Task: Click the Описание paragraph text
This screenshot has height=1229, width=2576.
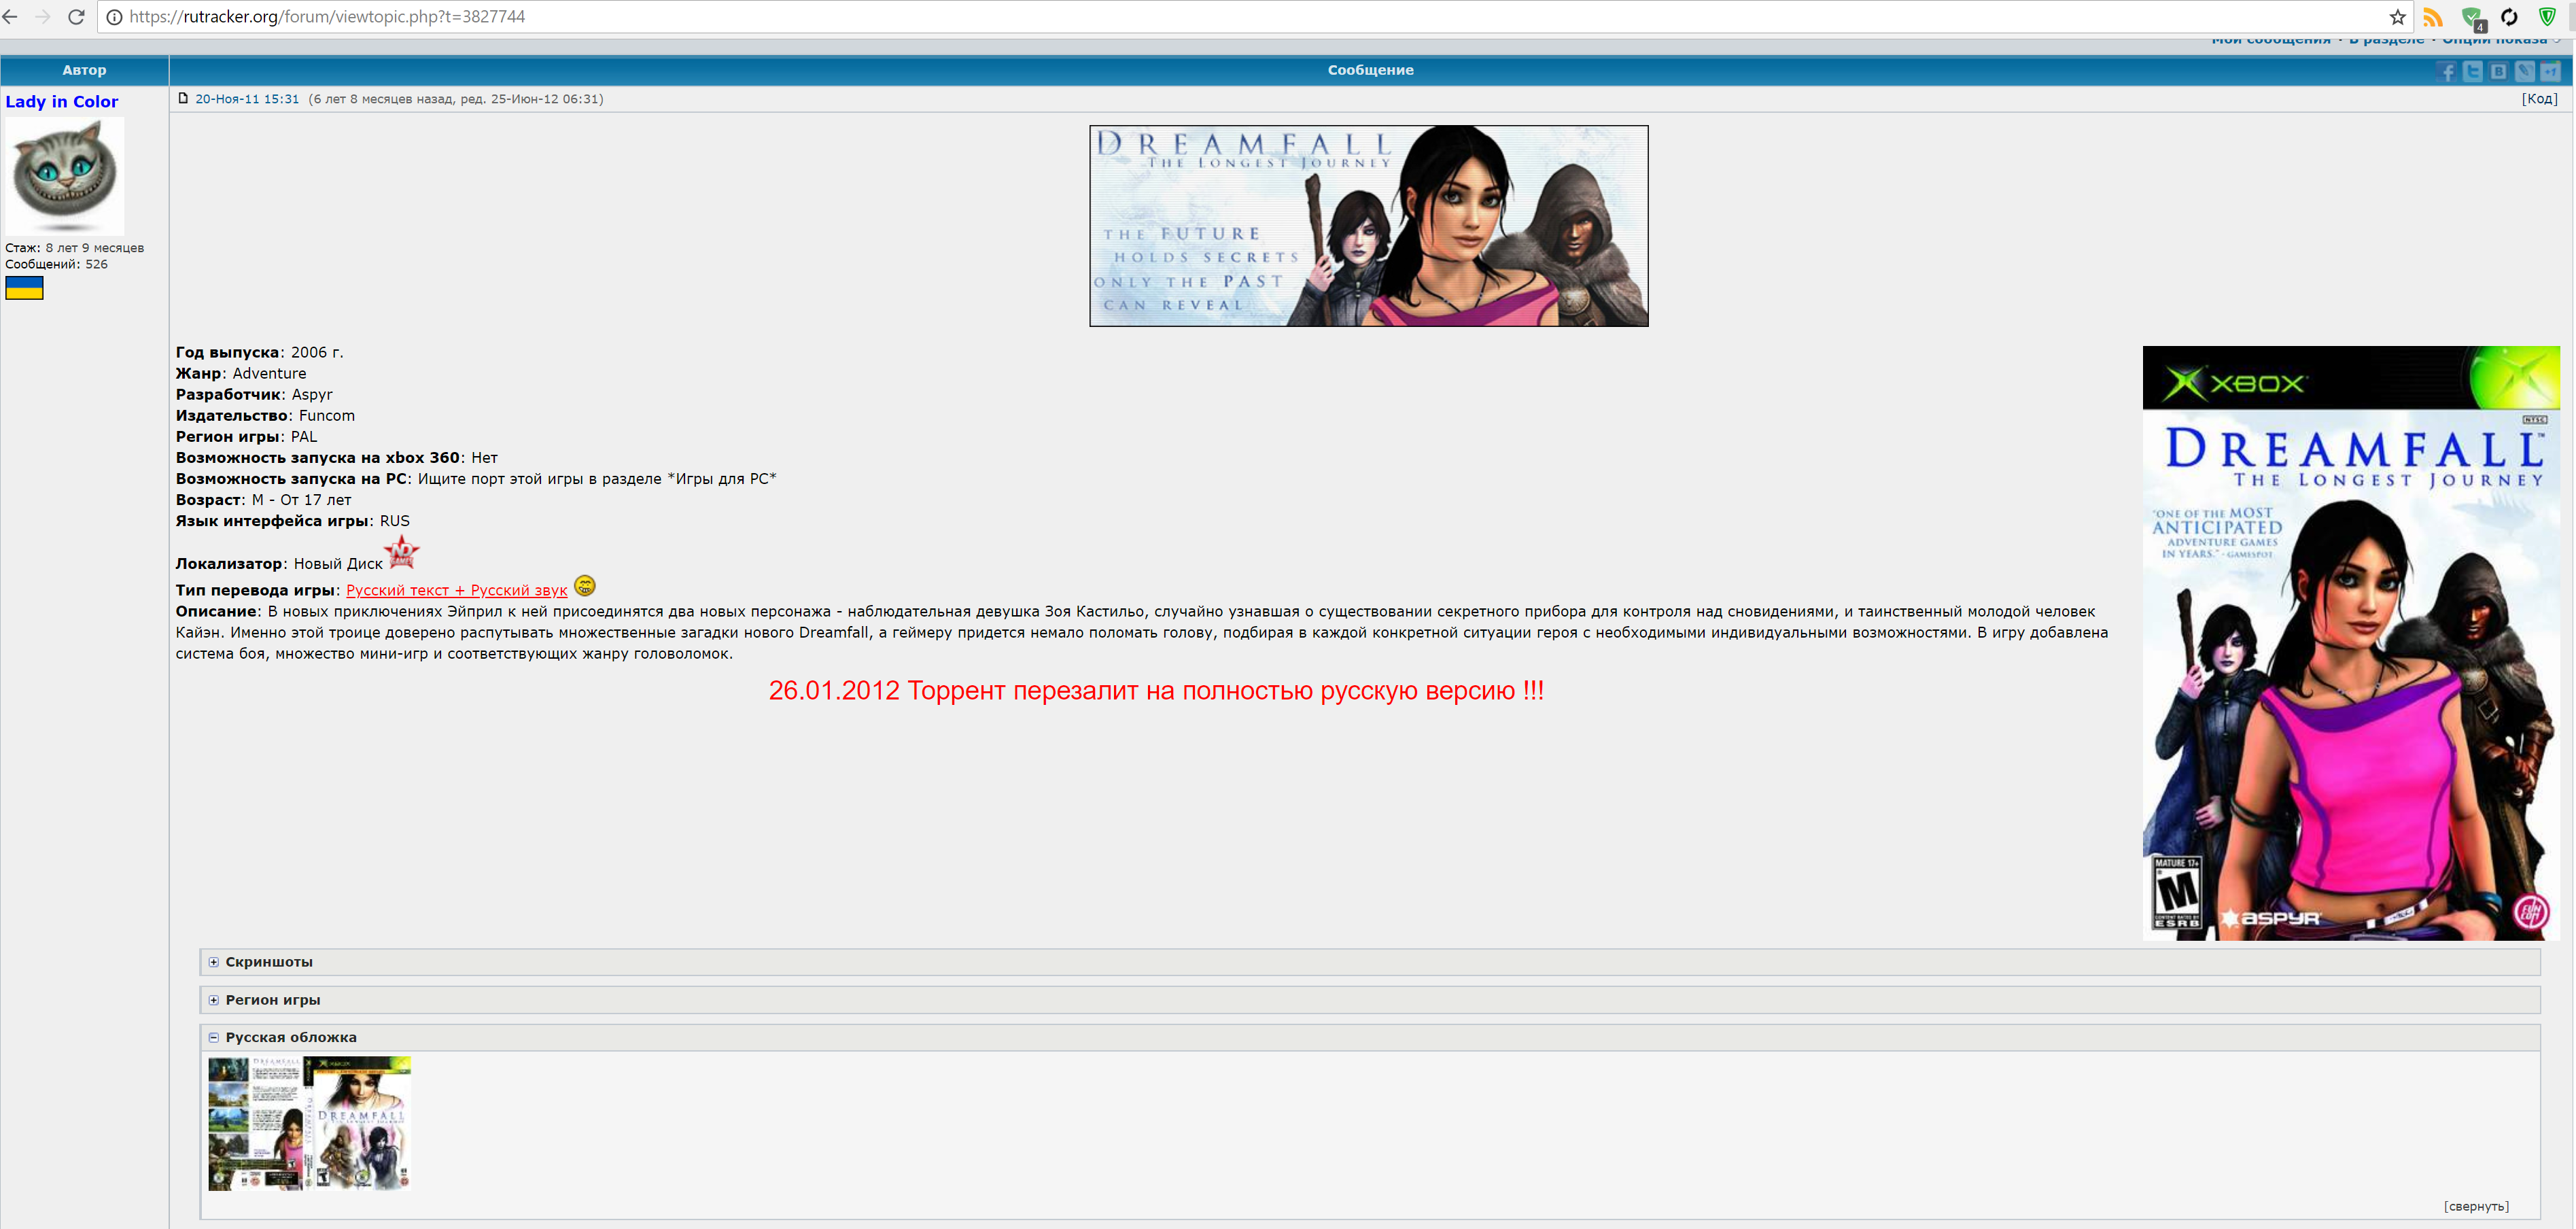Action: click(1142, 633)
